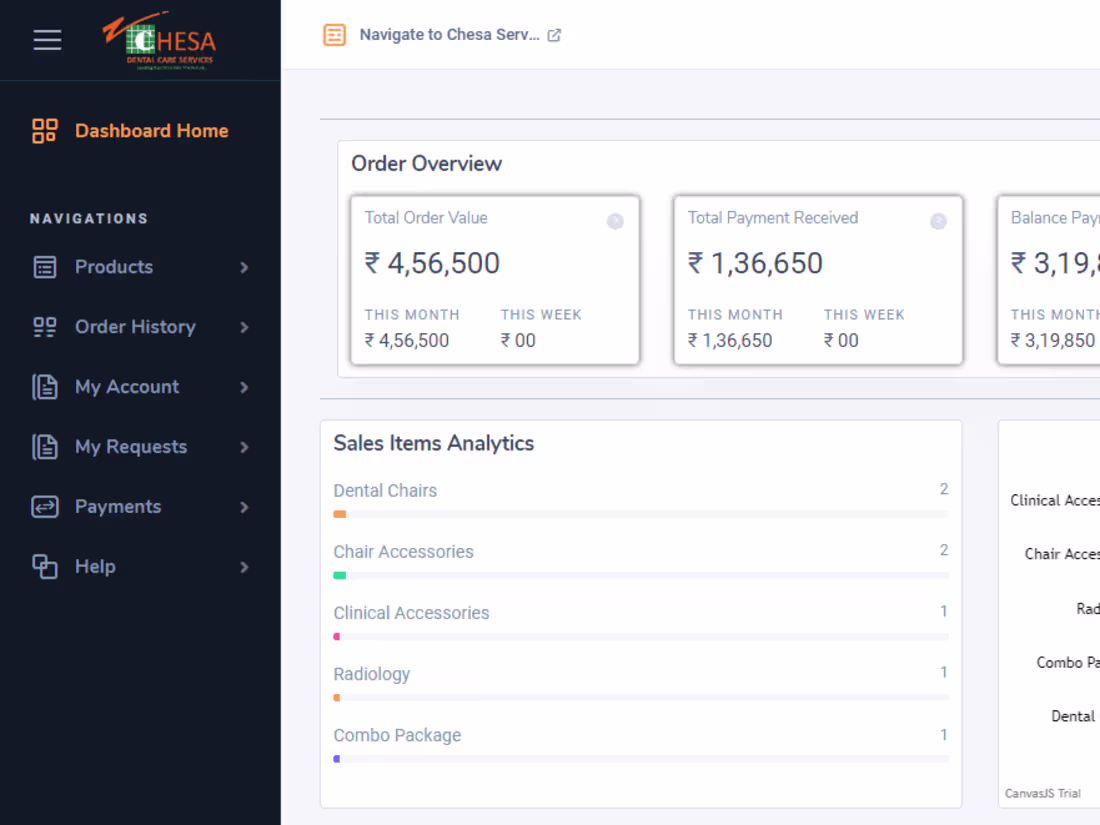Click the orange page icon beside the navigate link
Screen dimensions: 1100x825
tap(334, 34)
